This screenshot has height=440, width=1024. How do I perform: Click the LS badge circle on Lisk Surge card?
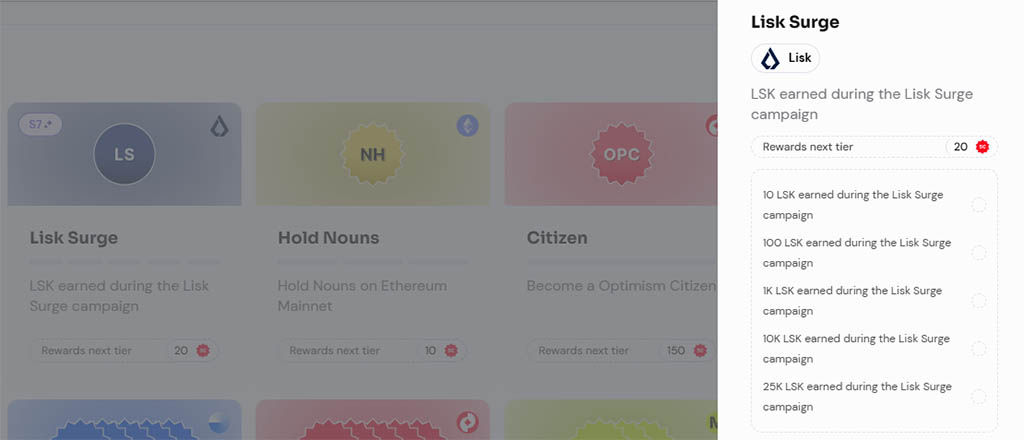click(124, 154)
